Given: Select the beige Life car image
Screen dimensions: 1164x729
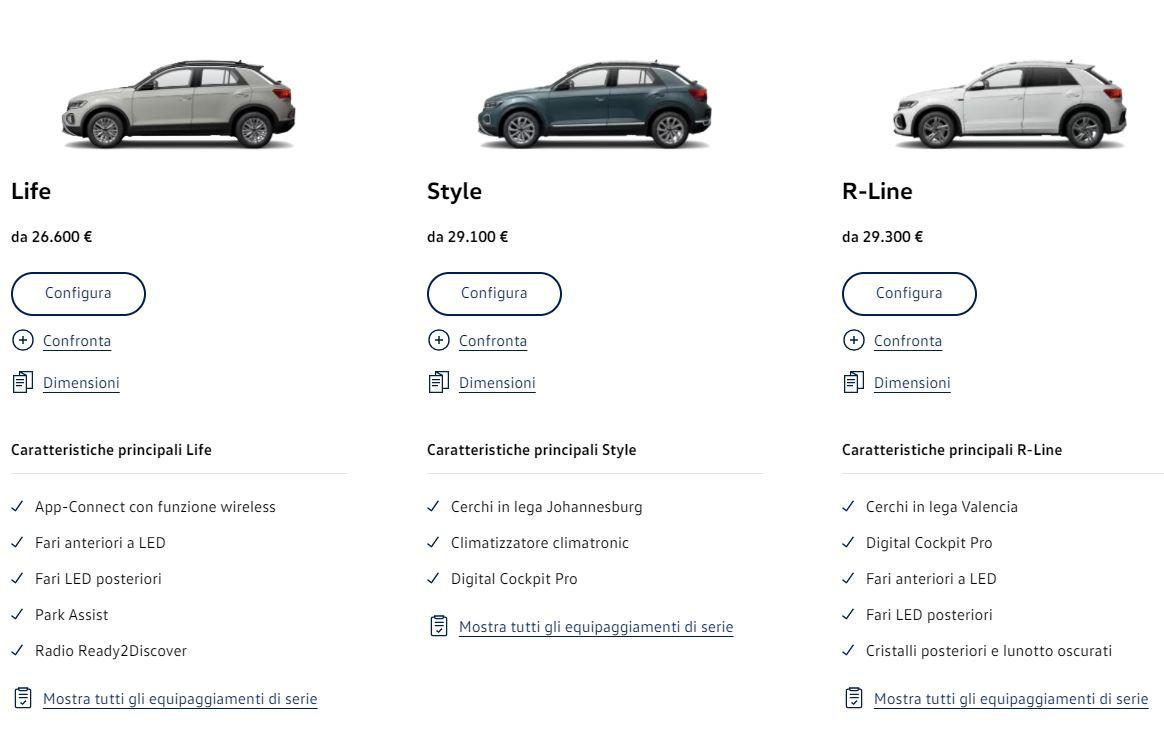Looking at the screenshot, I should [179, 104].
